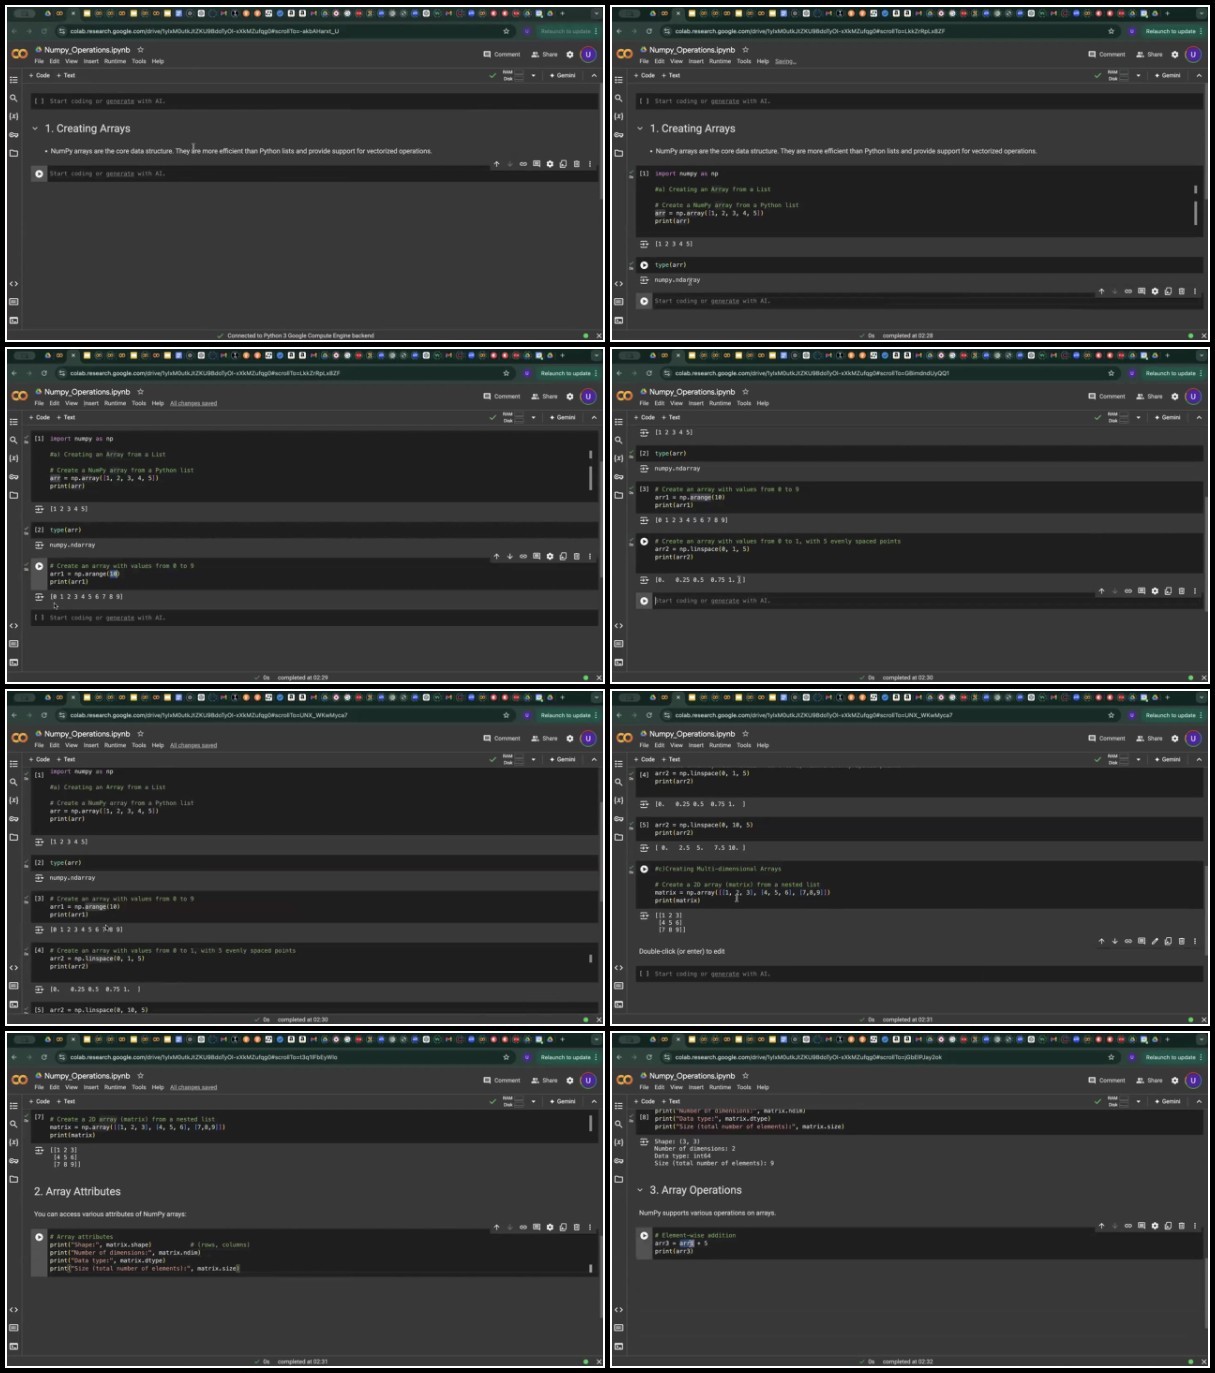
Task: Select the 'Double-click (or enter) to edit' text cell
Action: click(682, 951)
